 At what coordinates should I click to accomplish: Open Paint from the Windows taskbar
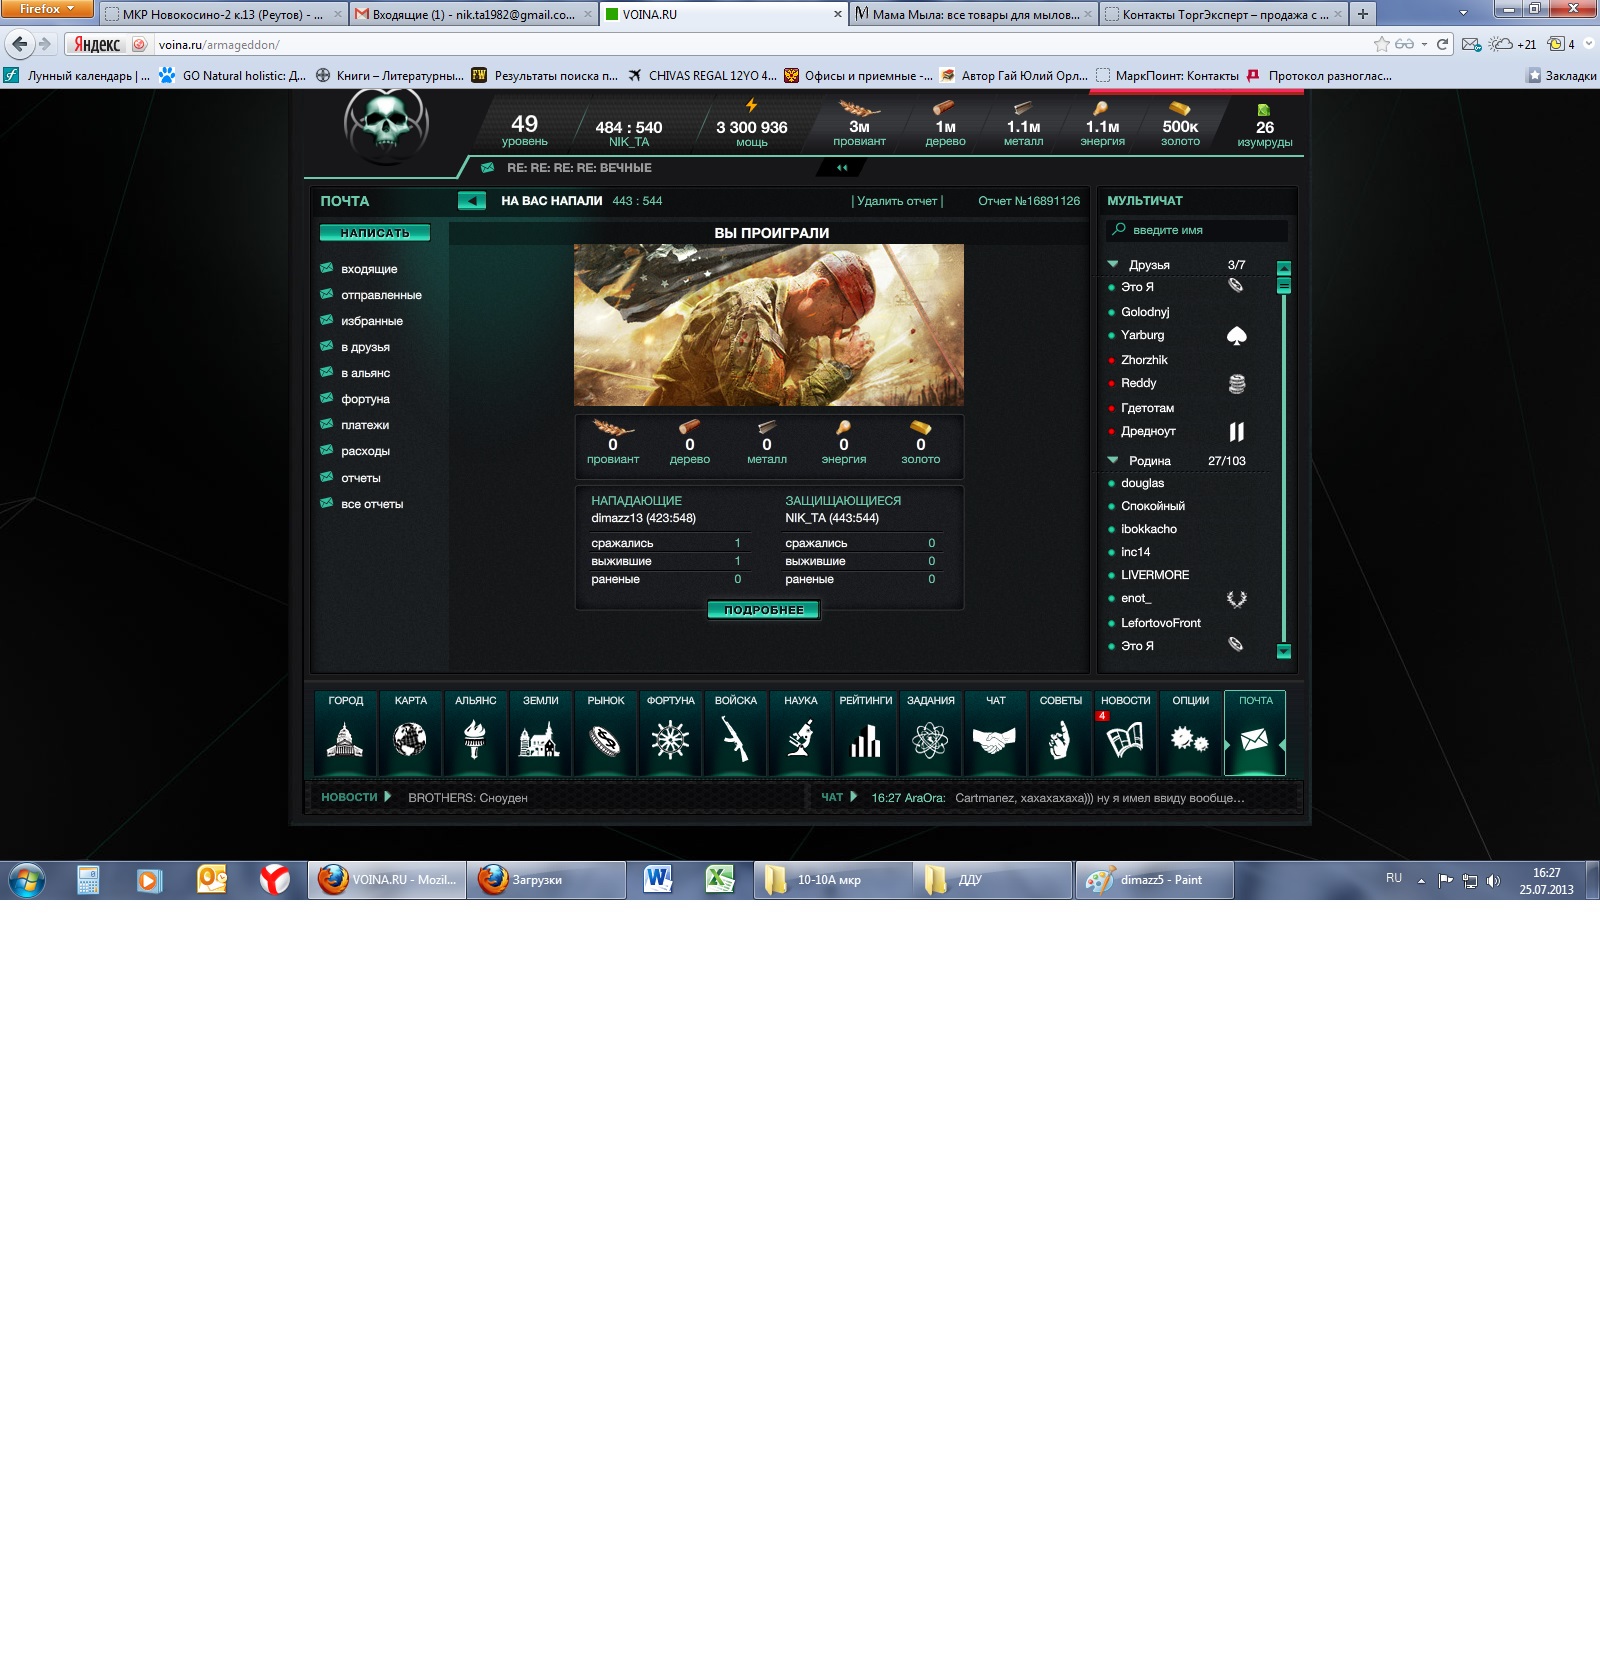point(1154,880)
